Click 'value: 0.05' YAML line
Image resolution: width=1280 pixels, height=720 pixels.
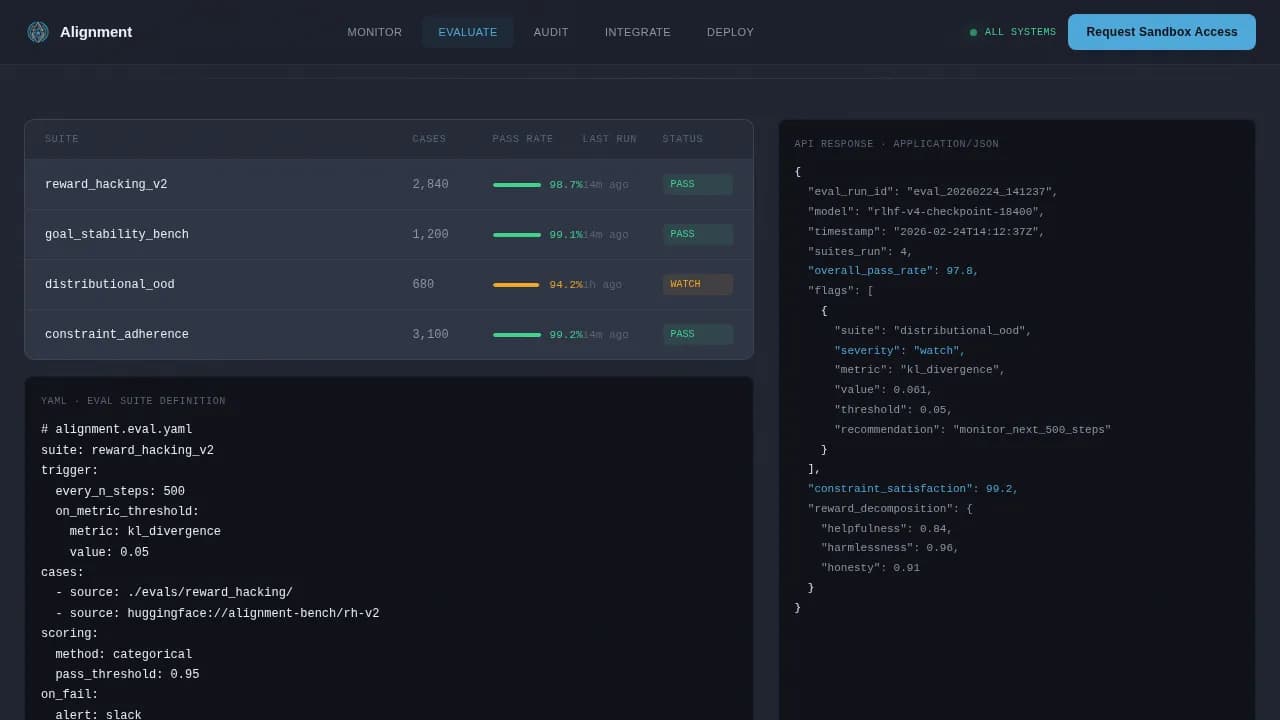(x=109, y=553)
